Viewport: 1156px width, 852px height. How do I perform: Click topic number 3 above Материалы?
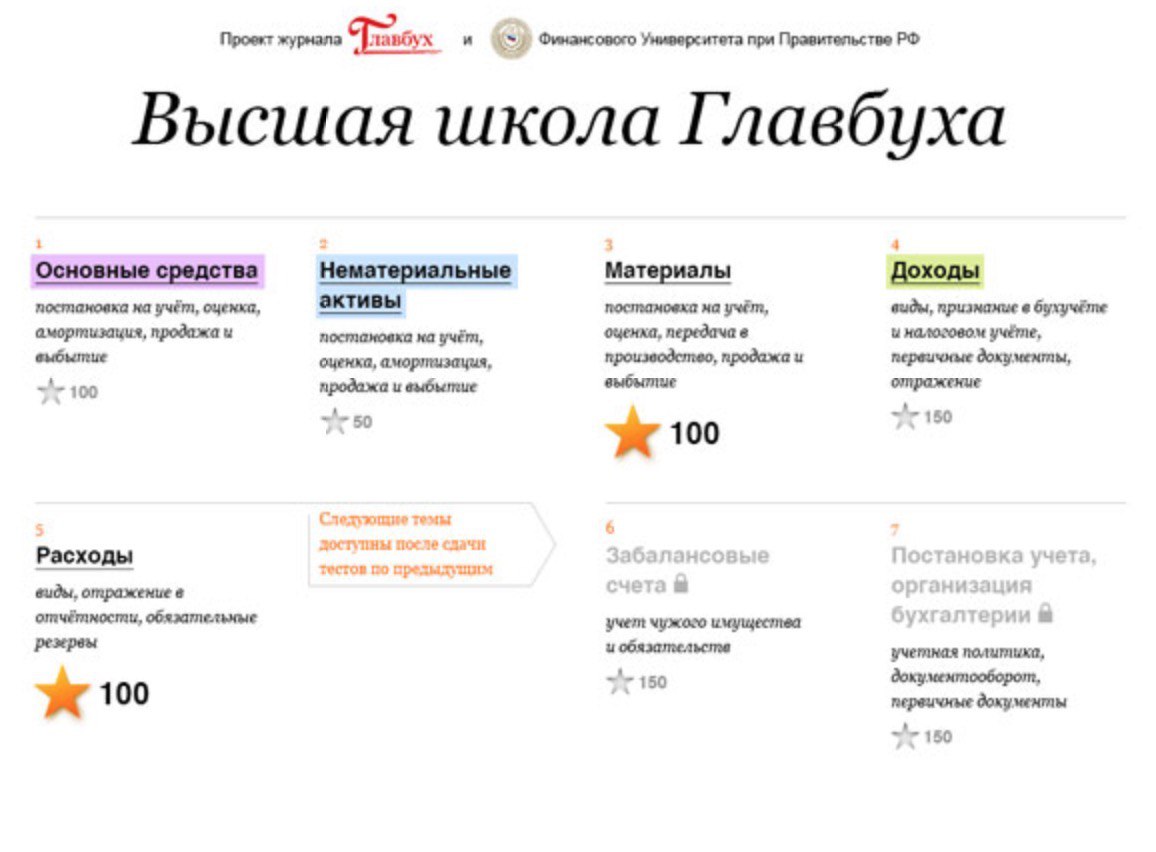(x=608, y=245)
